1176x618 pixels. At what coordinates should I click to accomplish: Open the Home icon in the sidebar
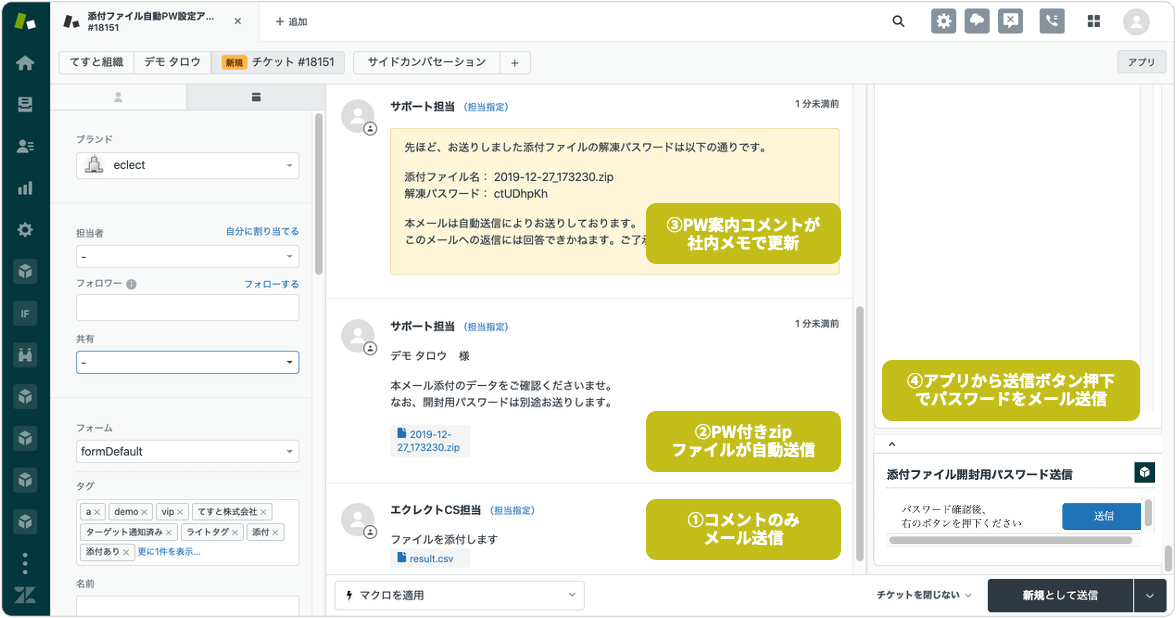[x=25, y=63]
